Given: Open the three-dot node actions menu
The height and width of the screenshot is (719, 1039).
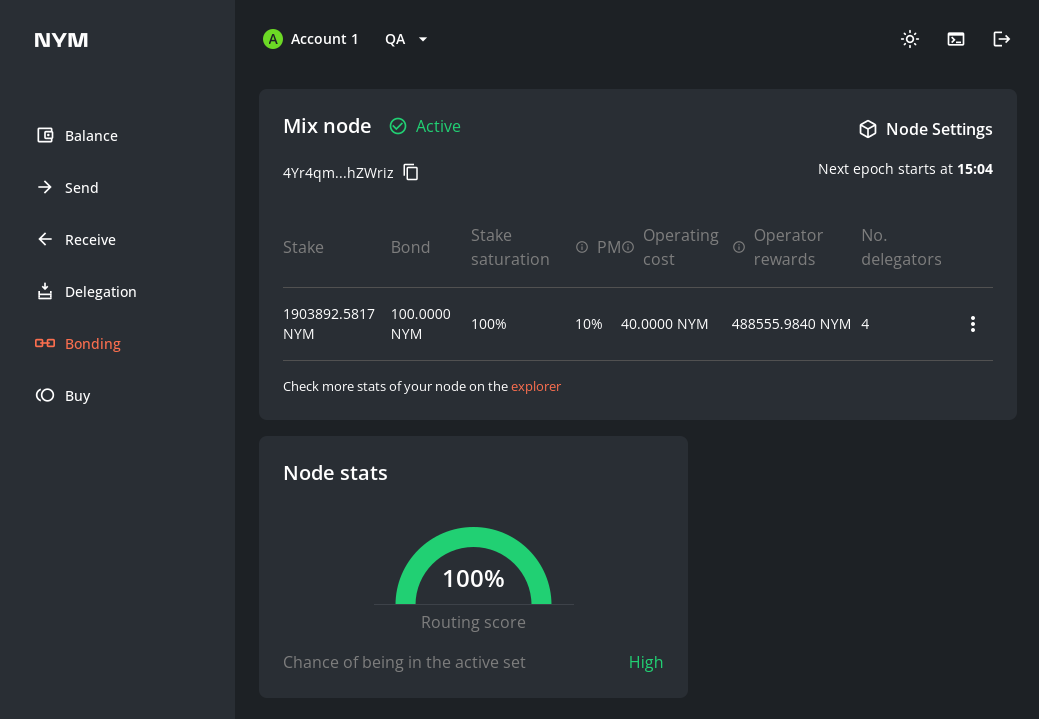Looking at the screenshot, I should click(972, 324).
